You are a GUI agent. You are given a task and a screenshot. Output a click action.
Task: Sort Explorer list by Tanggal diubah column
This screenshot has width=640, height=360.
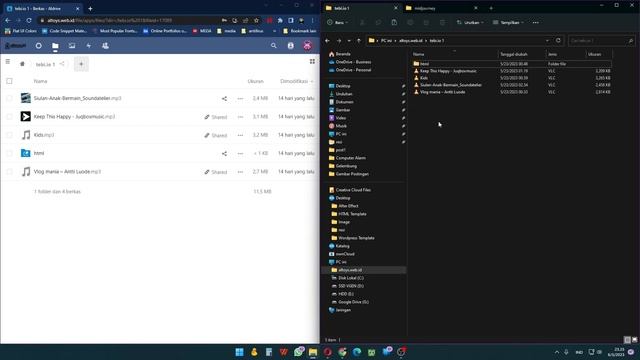pos(513,54)
